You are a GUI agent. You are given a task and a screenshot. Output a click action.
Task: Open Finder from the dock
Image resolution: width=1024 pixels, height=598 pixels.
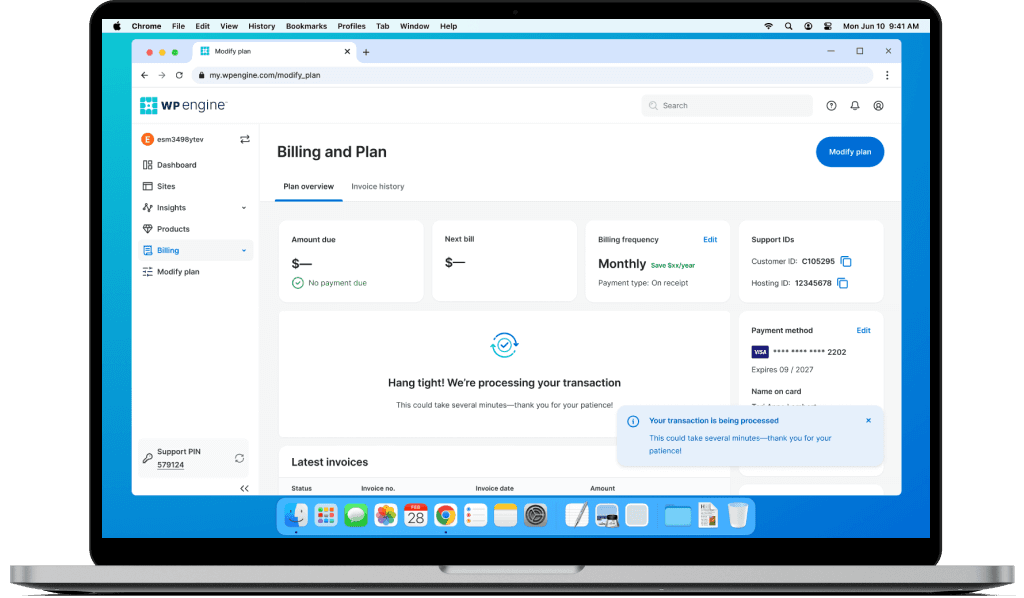pos(296,515)
